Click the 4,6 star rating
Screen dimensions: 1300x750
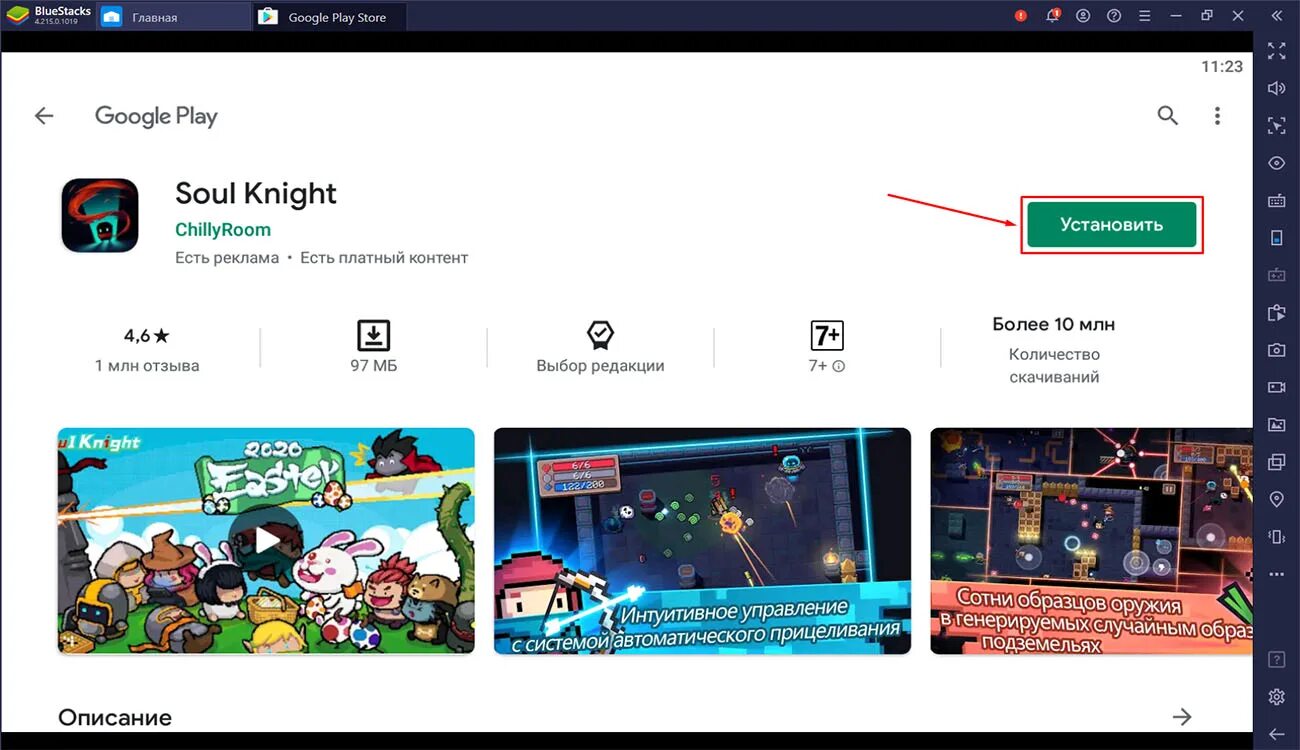pyautogui.click(x=147, y=335)
